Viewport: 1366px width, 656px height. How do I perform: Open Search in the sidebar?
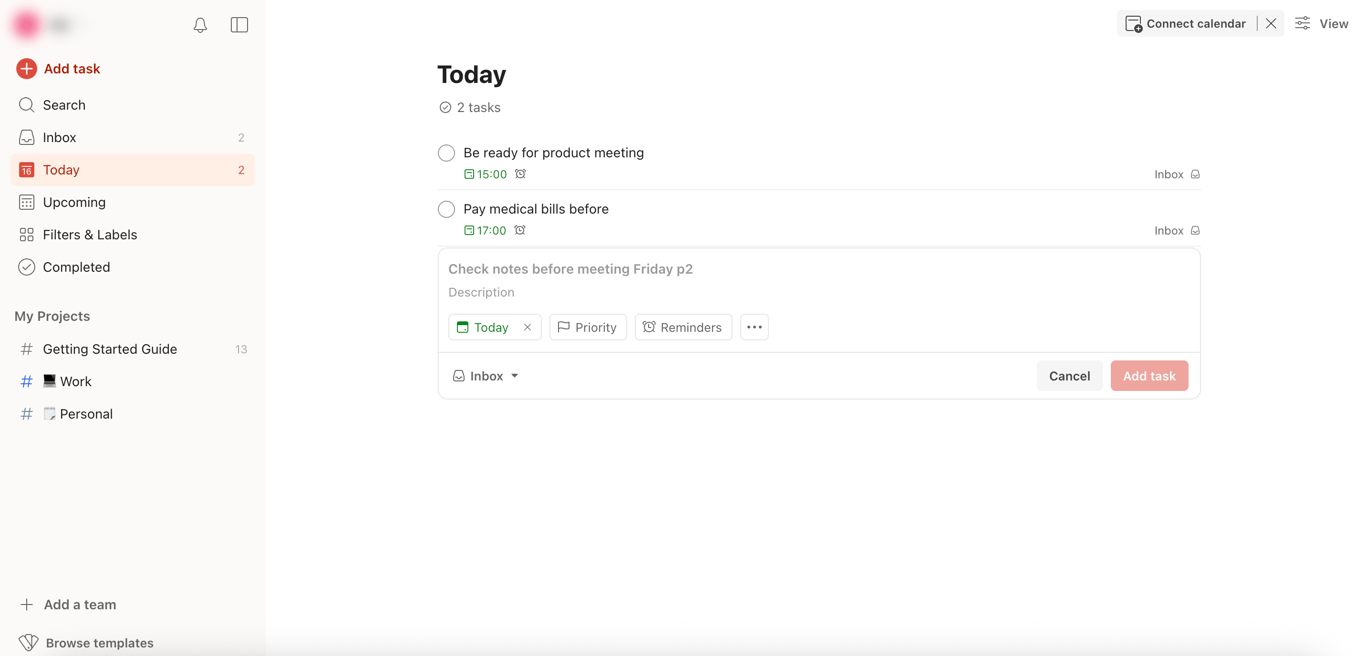[x=64, y=105]
